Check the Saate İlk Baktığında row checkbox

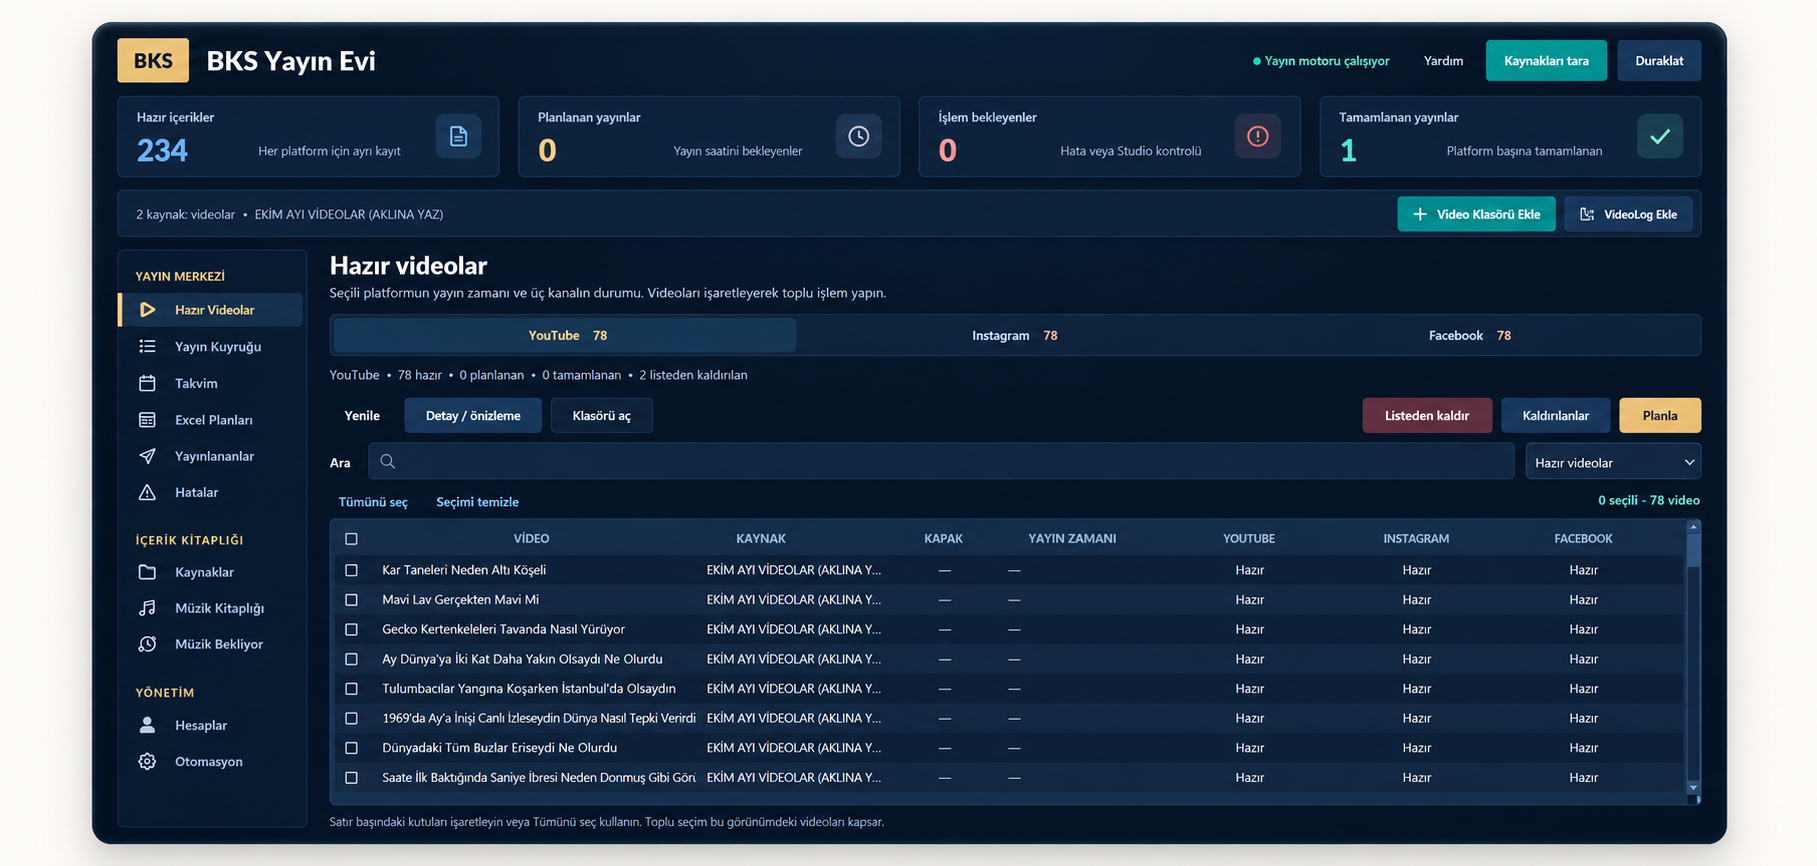tap(351, 777)
